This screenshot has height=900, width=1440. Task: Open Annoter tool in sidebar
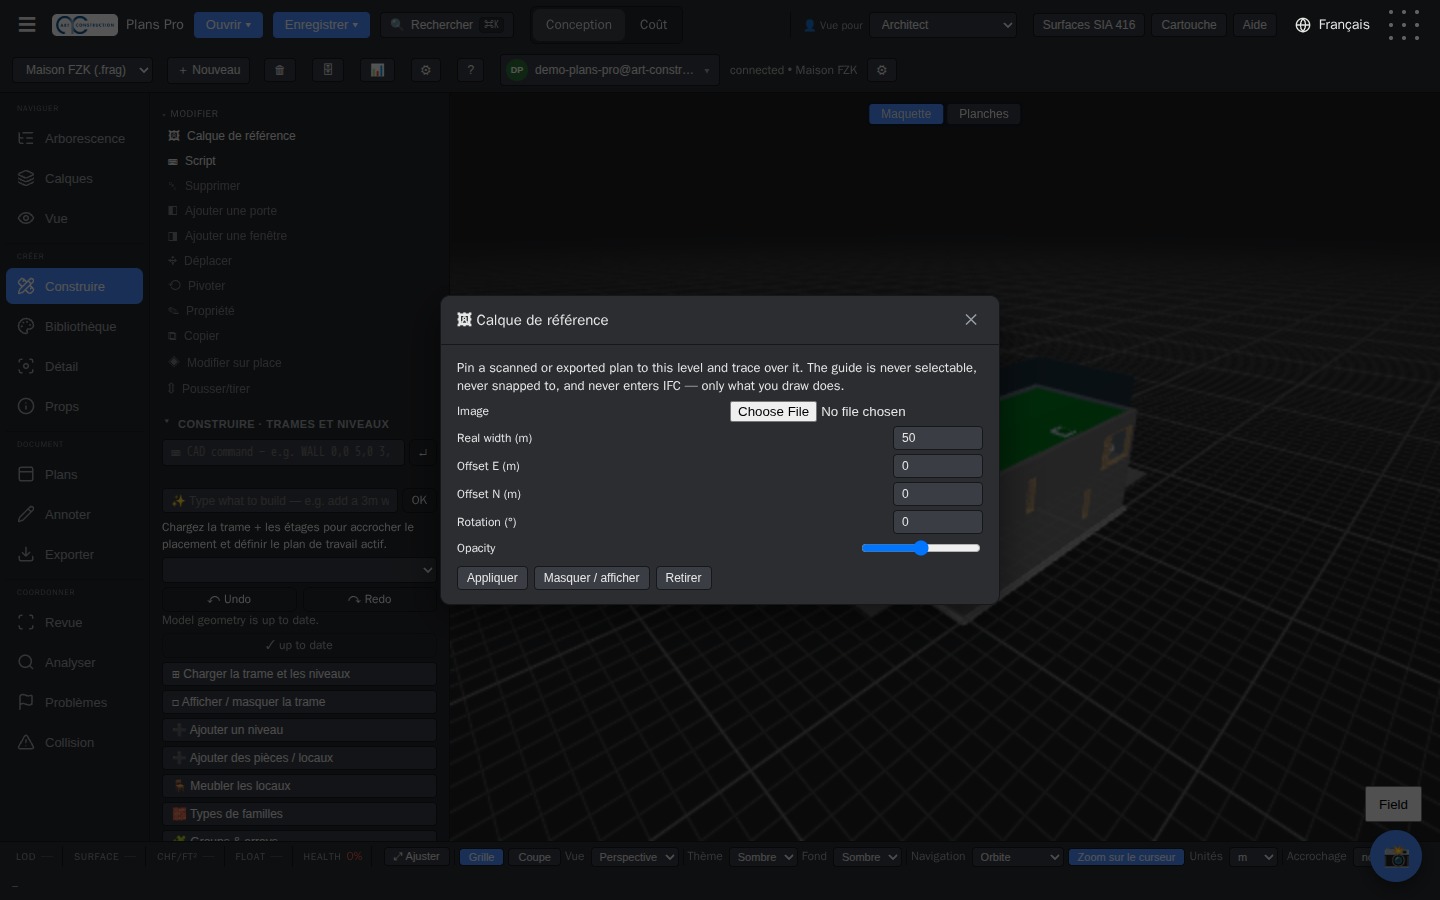pos(74,515)
